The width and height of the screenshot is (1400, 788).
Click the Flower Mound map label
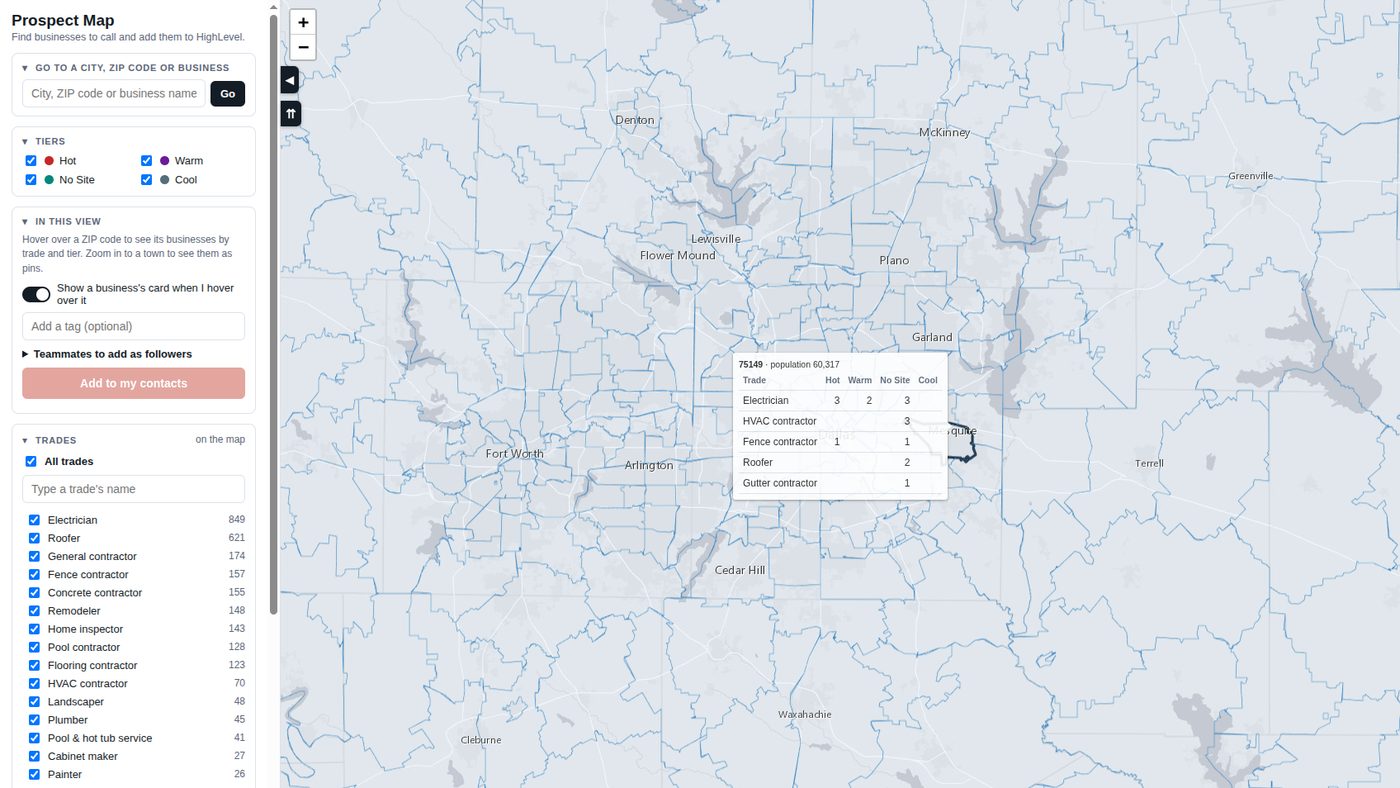(x=678, y=255)
